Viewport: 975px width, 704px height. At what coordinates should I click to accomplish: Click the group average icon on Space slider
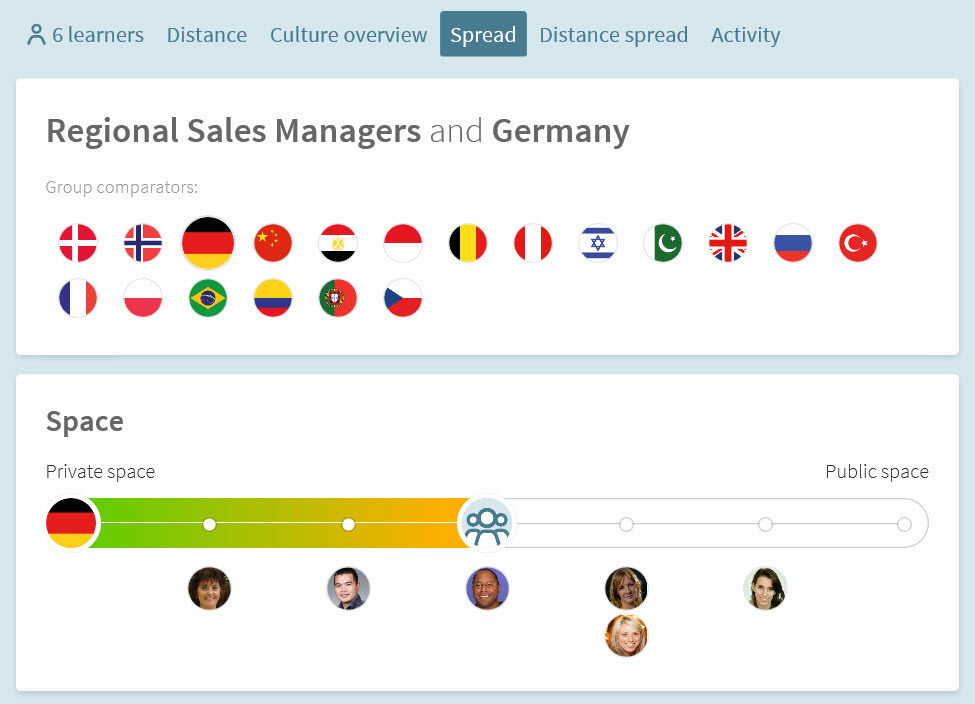[x=487, y=524]
